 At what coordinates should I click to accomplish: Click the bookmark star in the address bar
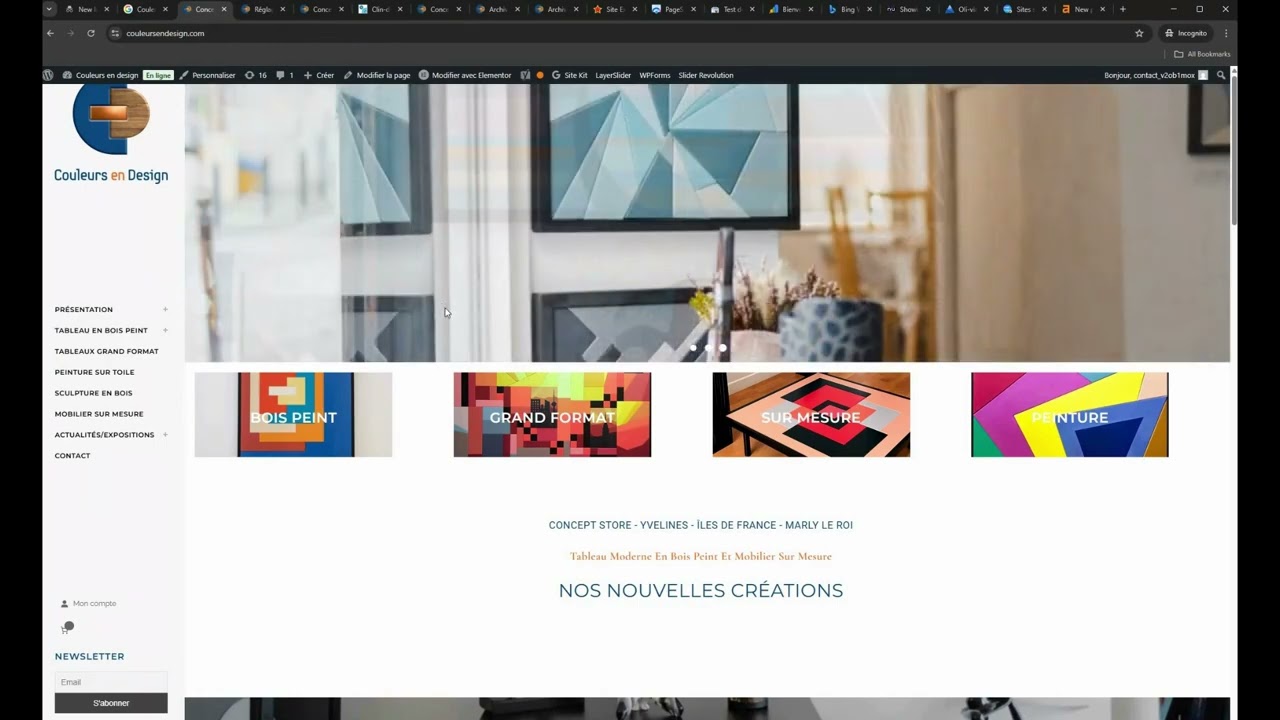[x=1139, y=33]
